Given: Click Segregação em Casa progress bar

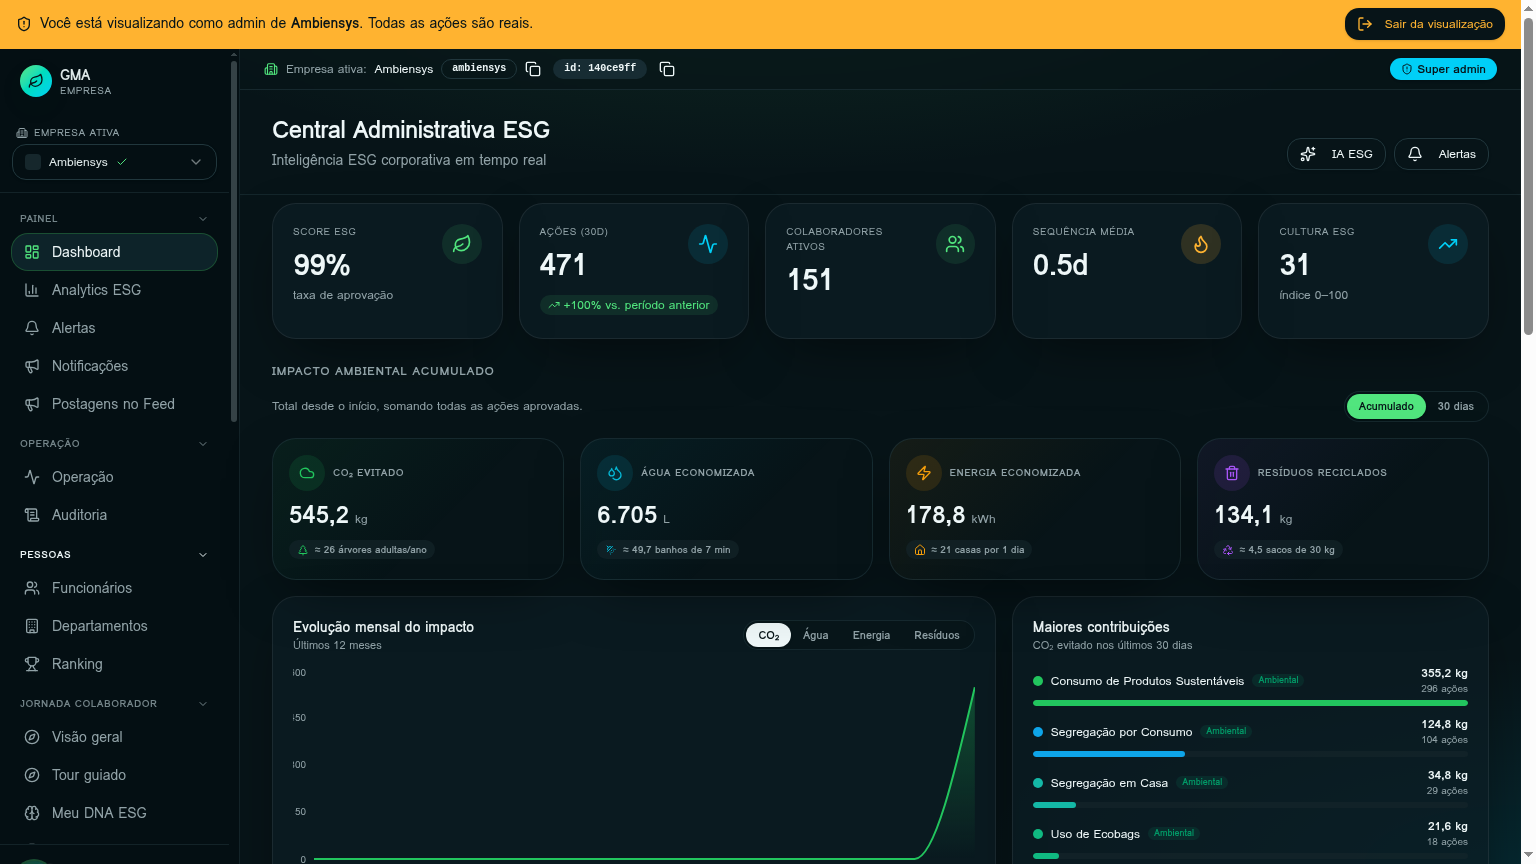Looking at the screenshot, I should pos(1250,805).
